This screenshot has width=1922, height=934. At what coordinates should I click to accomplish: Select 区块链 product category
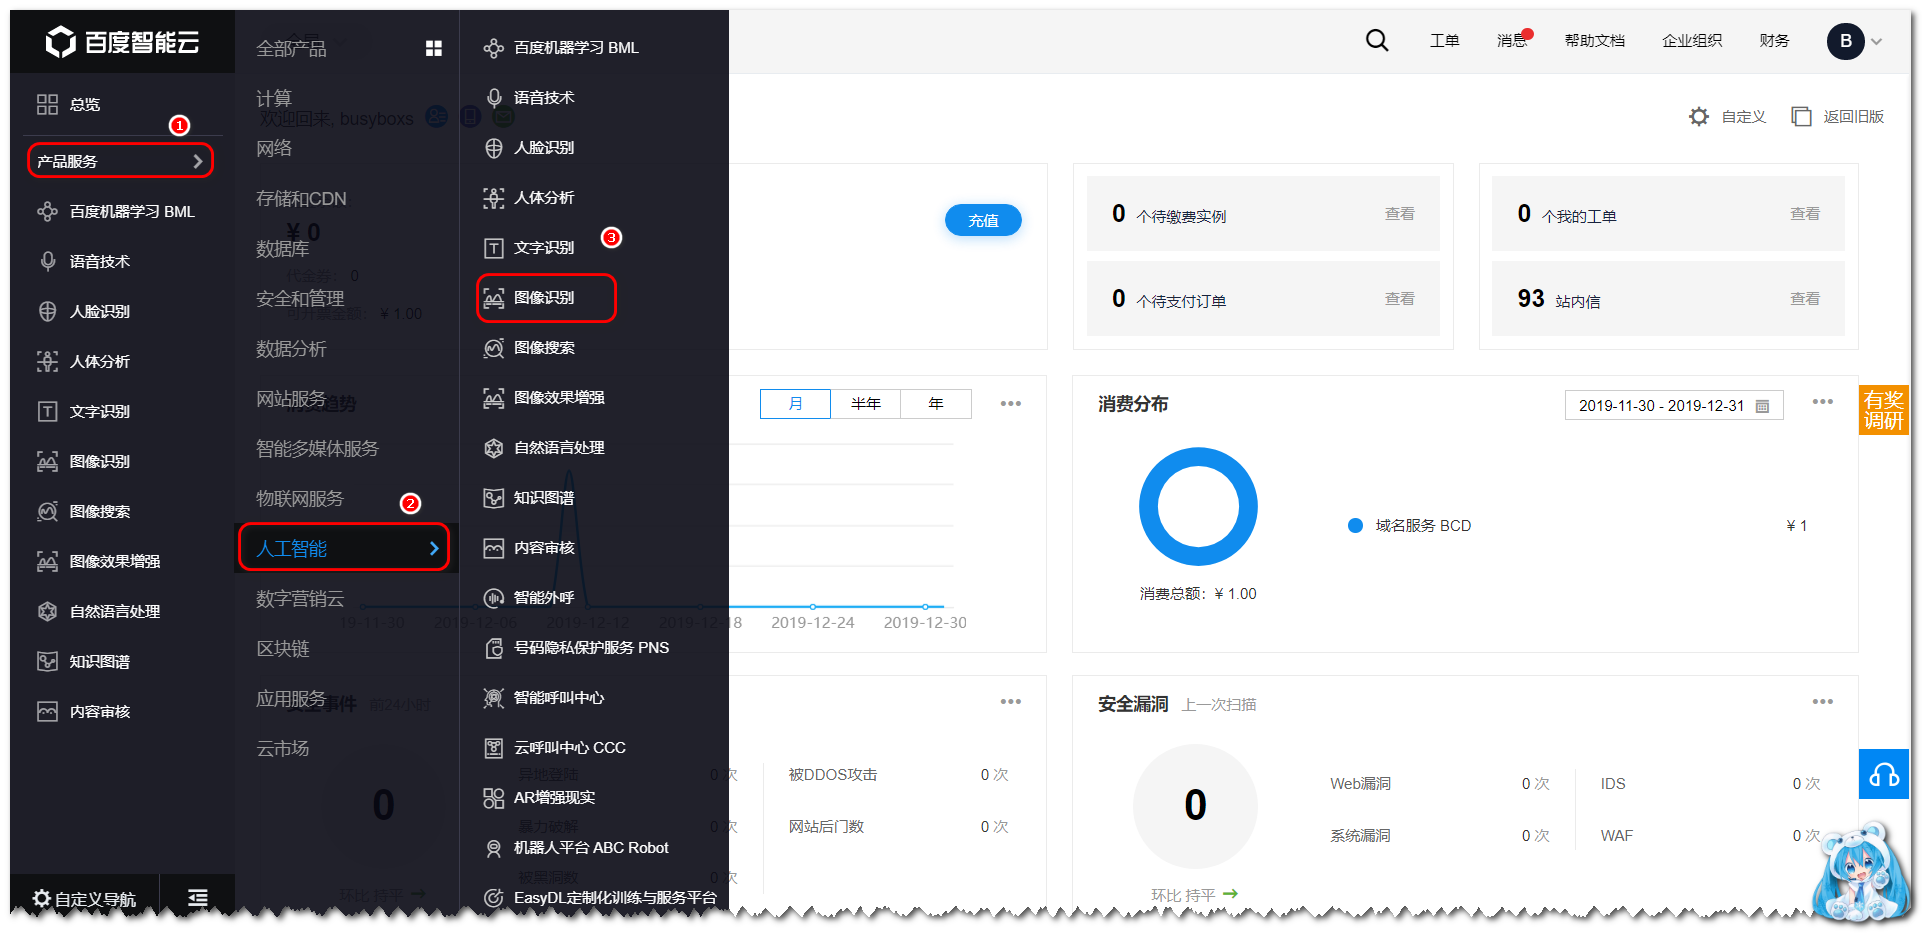tap(283, 648)
